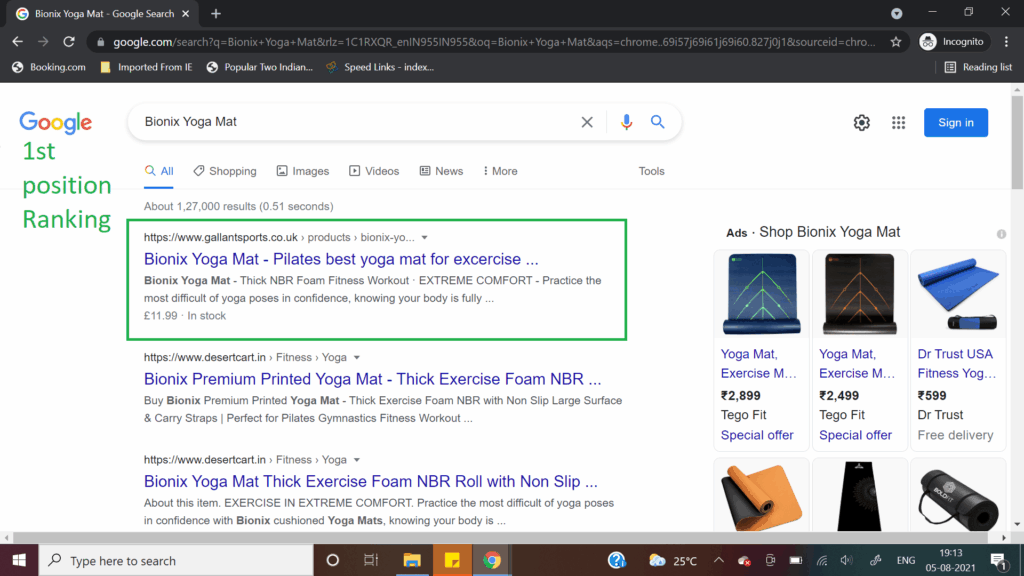Click the Windows taskbar search box
Viewport: 1024px width, 576px height.
pyautogui.click(x=176, y=560)
